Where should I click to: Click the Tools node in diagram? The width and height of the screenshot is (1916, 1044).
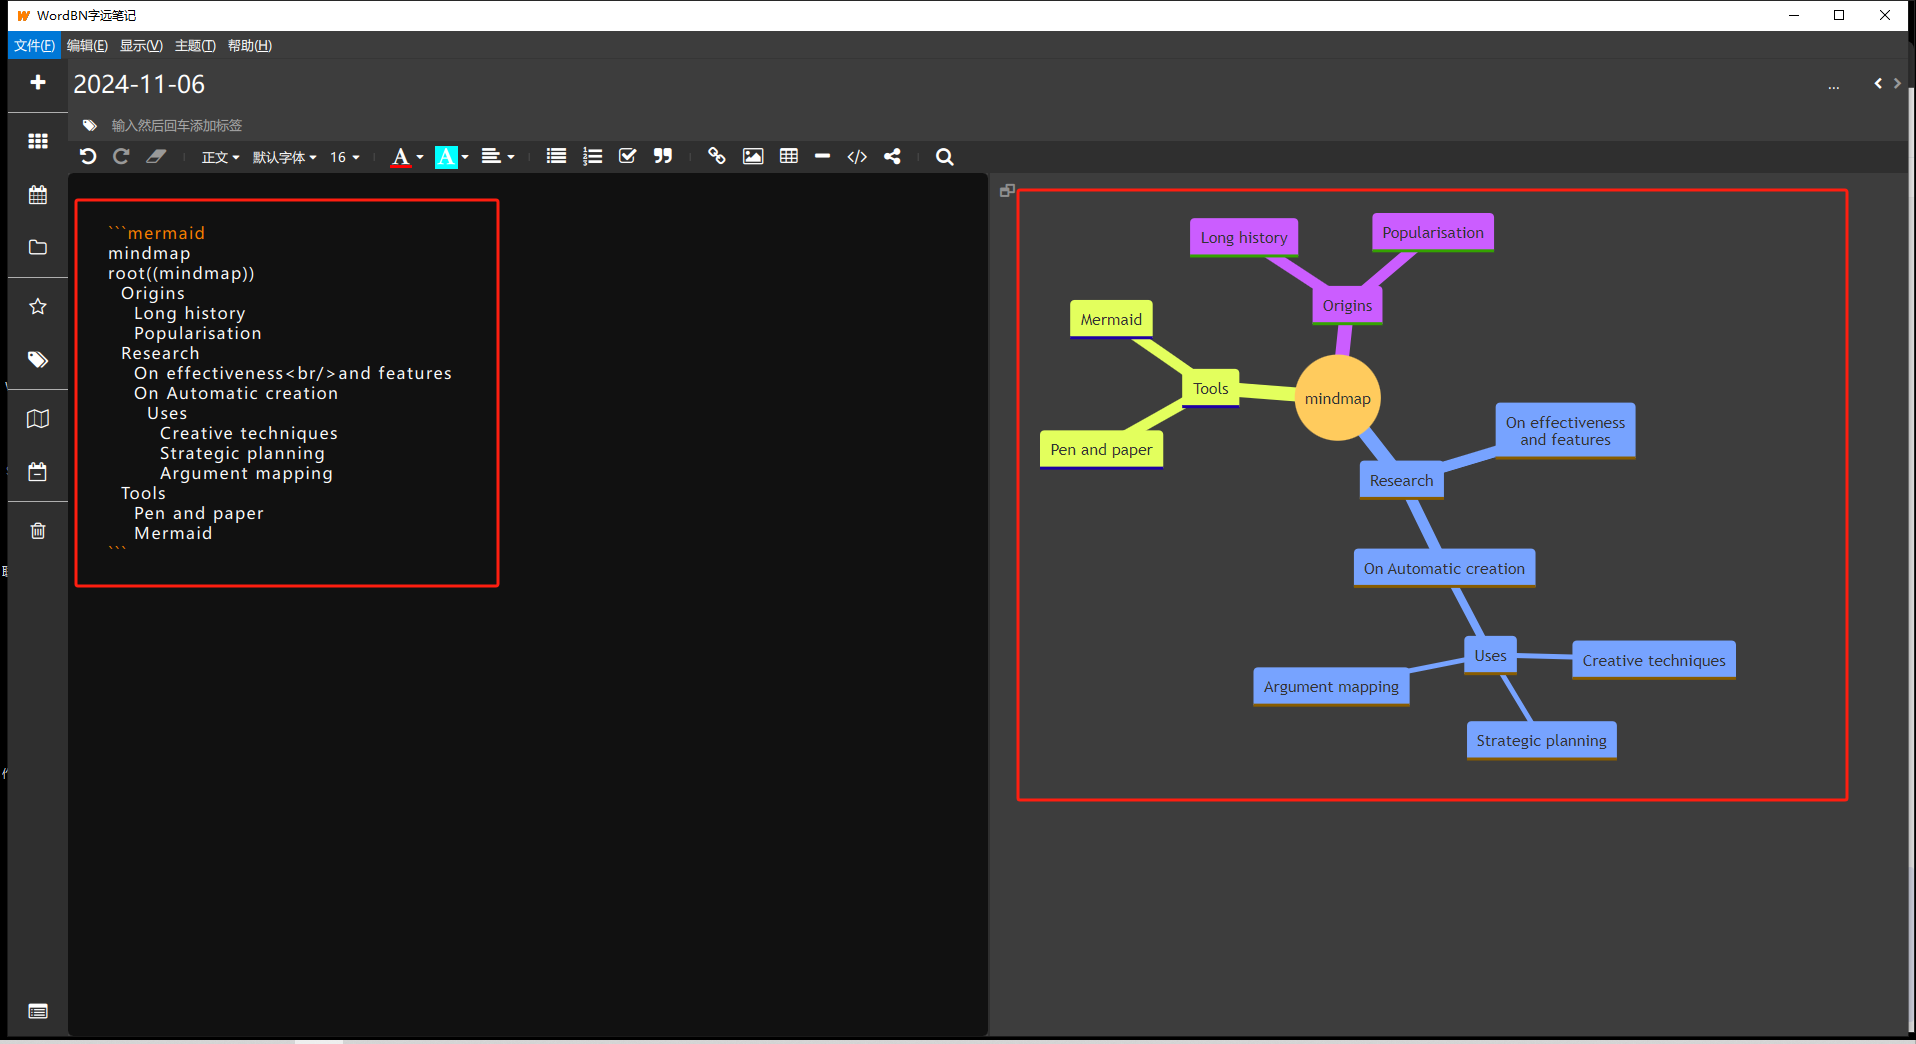1210,389
